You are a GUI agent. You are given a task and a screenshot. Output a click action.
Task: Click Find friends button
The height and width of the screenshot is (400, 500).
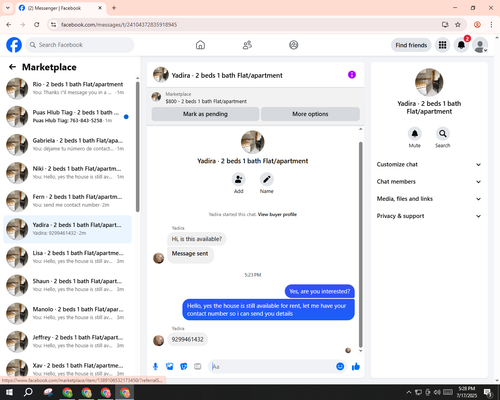click(x=411, y=45)
